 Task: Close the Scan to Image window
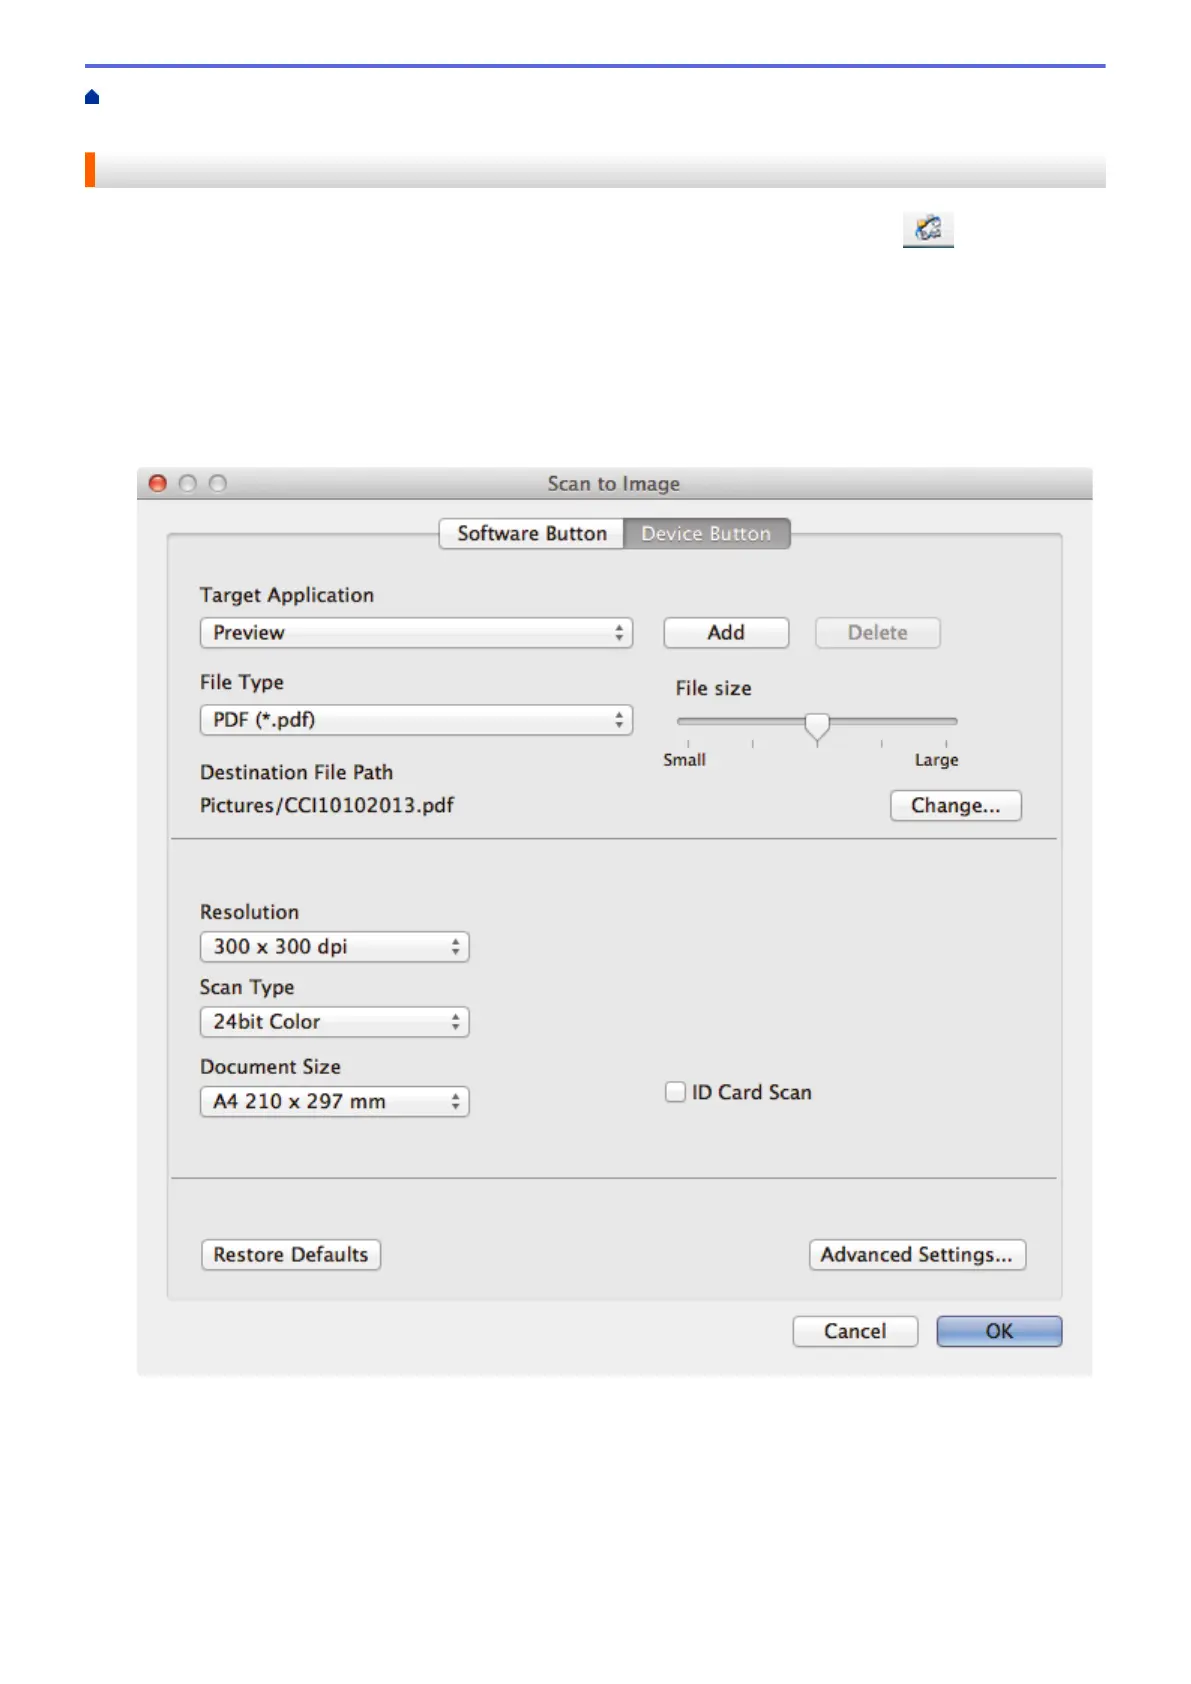pos(158,484)
